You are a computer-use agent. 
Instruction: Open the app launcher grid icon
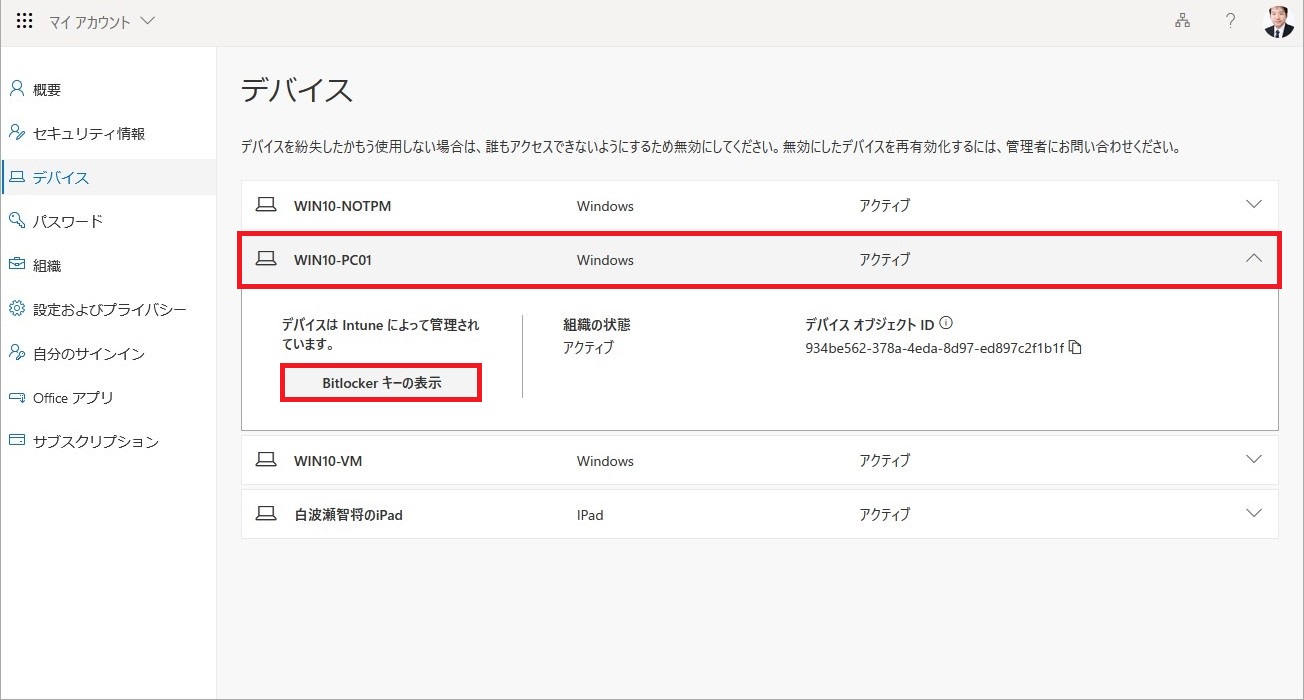(x=25, y=21)
